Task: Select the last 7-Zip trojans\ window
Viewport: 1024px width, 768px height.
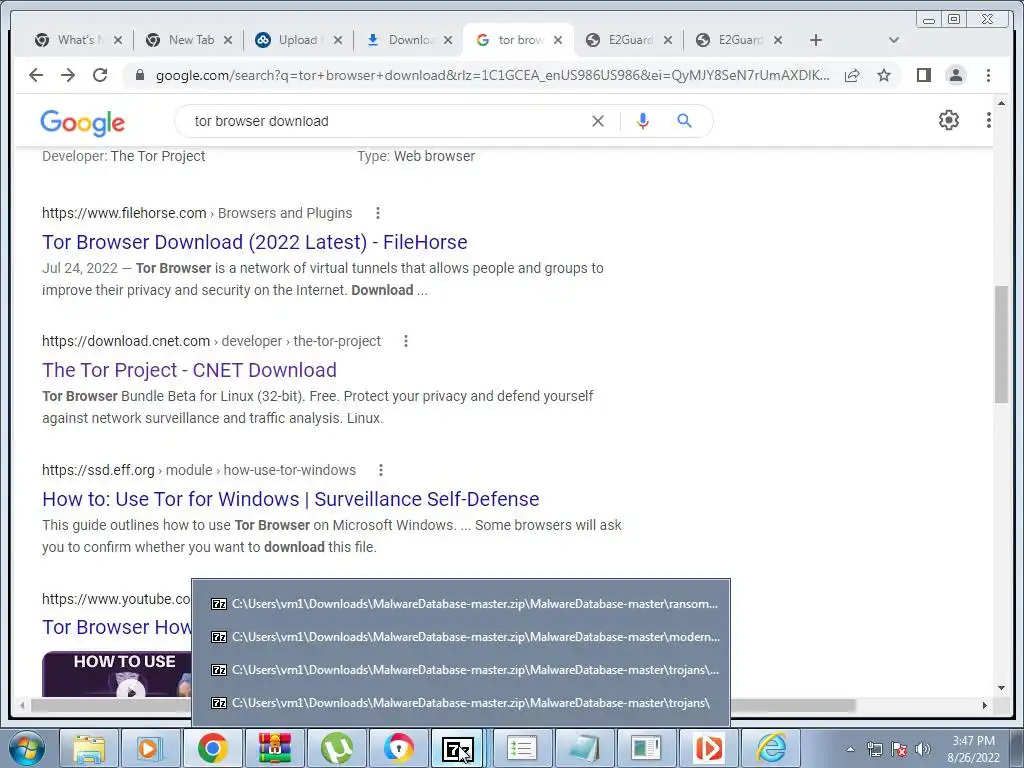Action: click(x=461, y=703)
